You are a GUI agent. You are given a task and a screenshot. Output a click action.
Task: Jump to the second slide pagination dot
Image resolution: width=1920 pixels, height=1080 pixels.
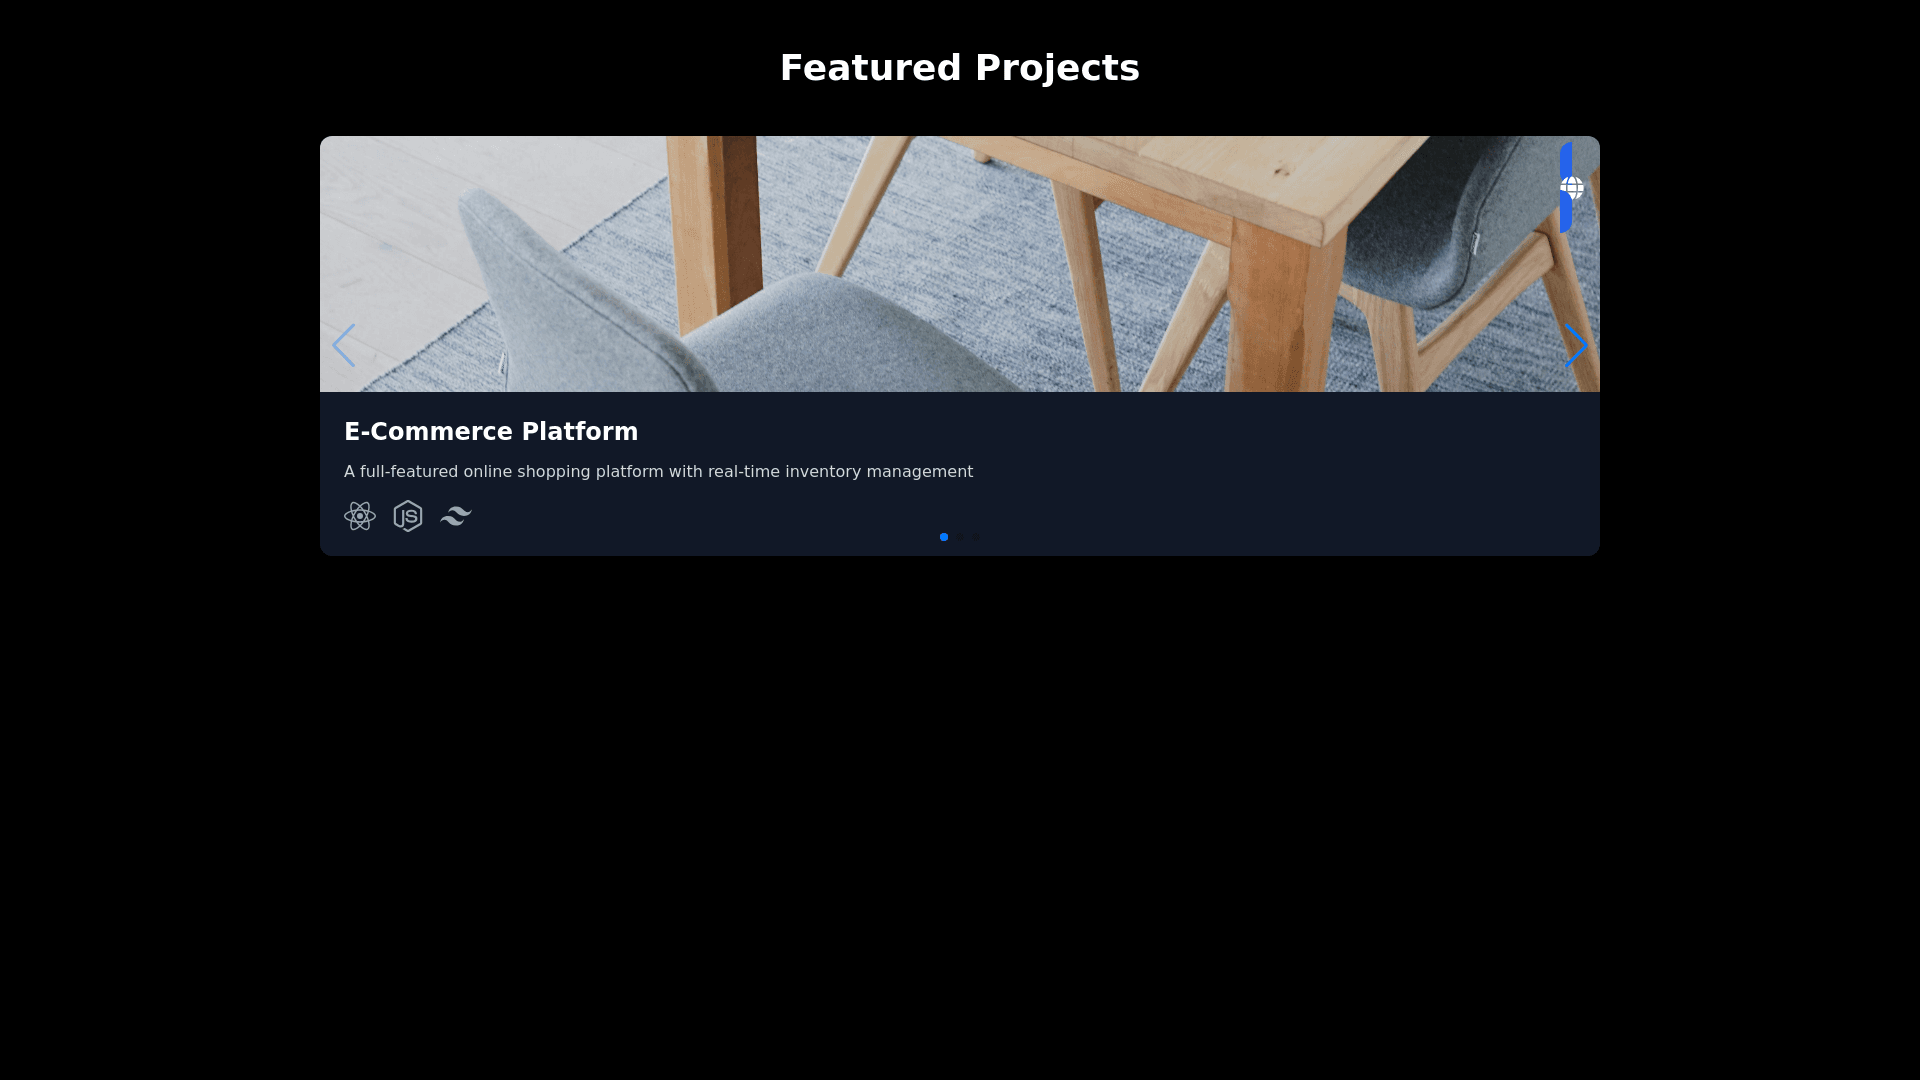(x=960, y=537)
